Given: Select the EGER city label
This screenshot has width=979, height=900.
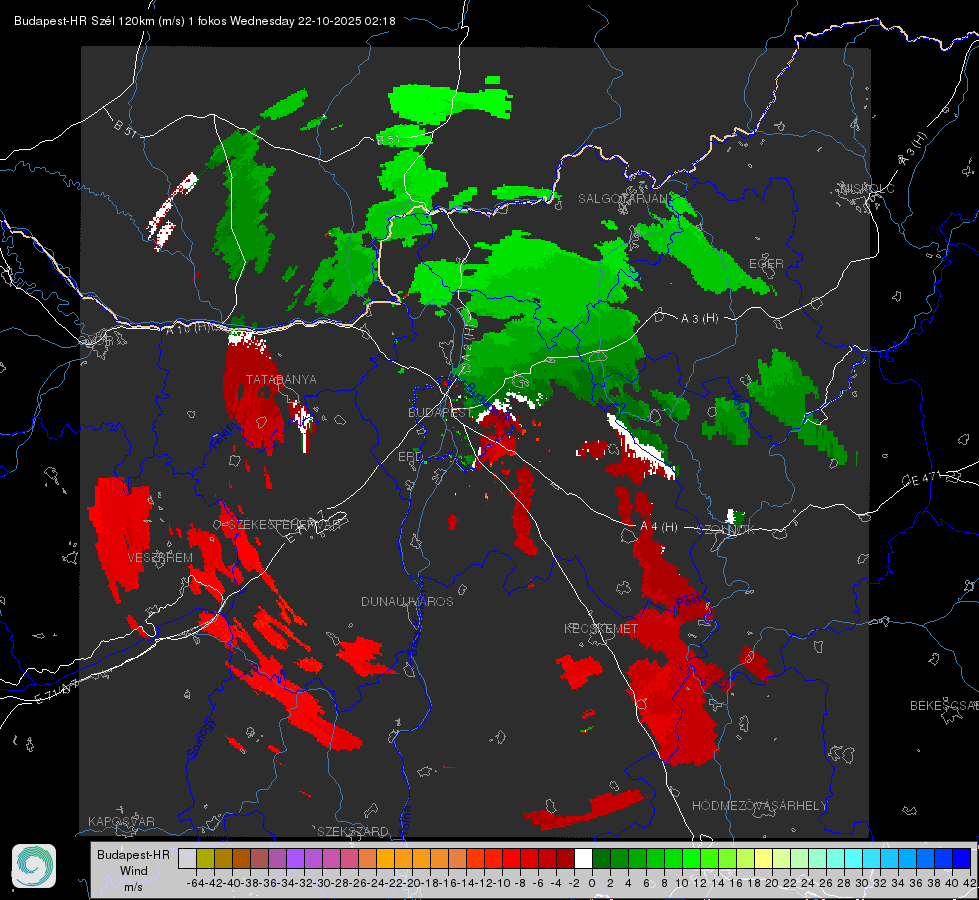Looking at the screenshot, I should click(x=766, y=264).
